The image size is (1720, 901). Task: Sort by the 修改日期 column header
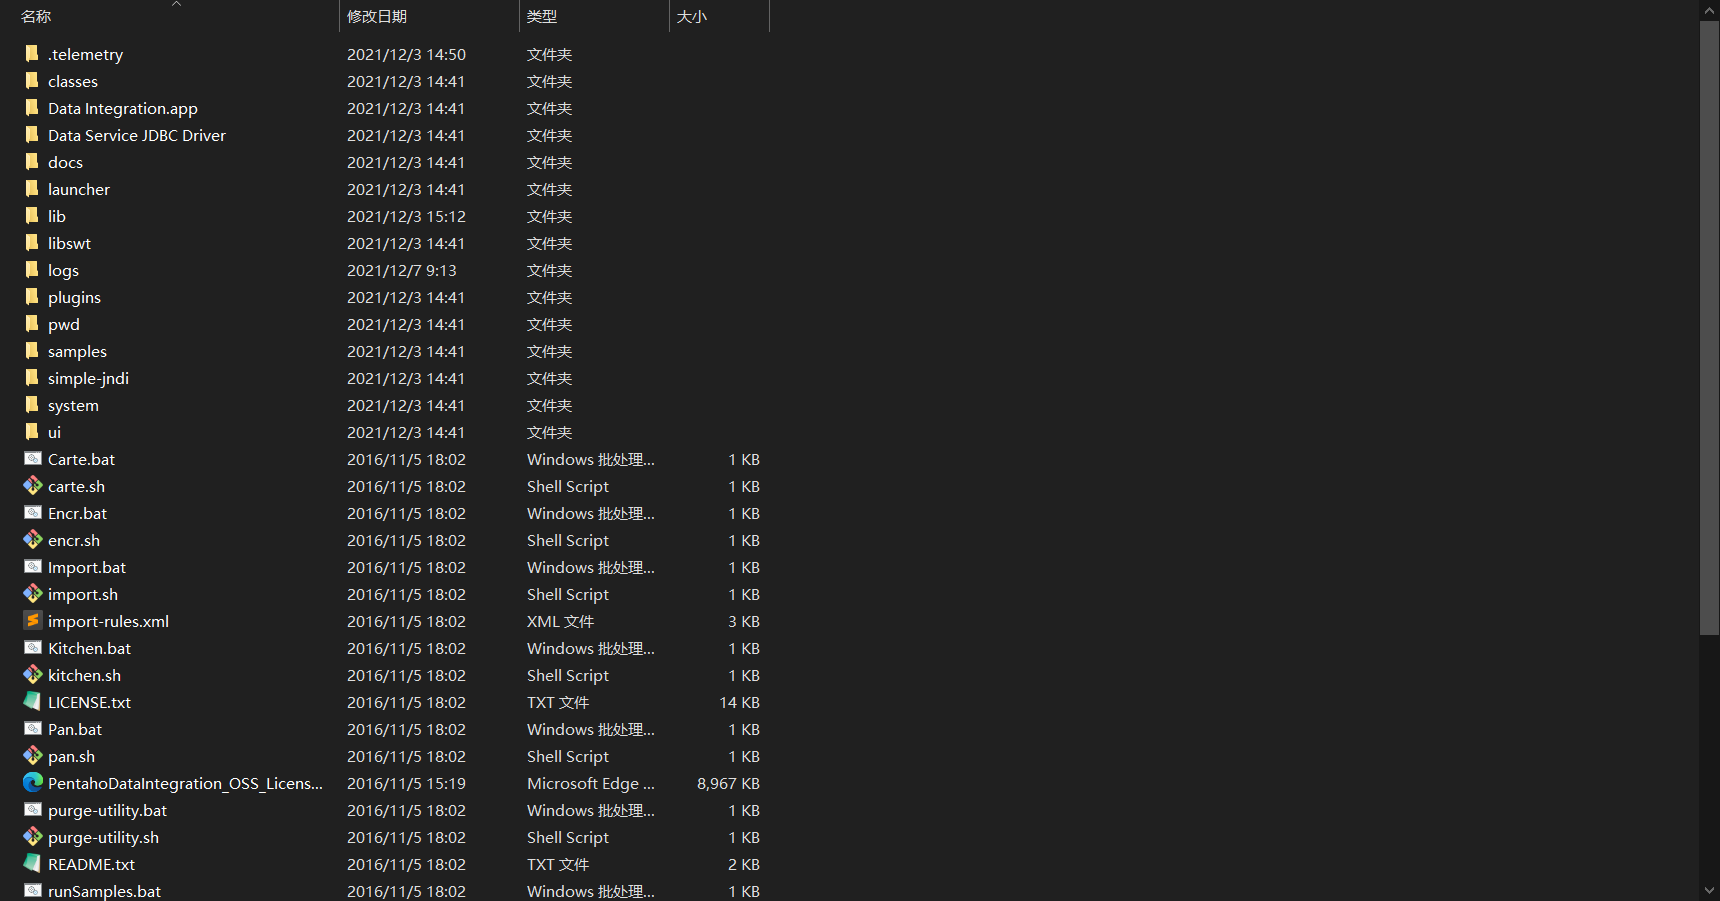point(377,16)
